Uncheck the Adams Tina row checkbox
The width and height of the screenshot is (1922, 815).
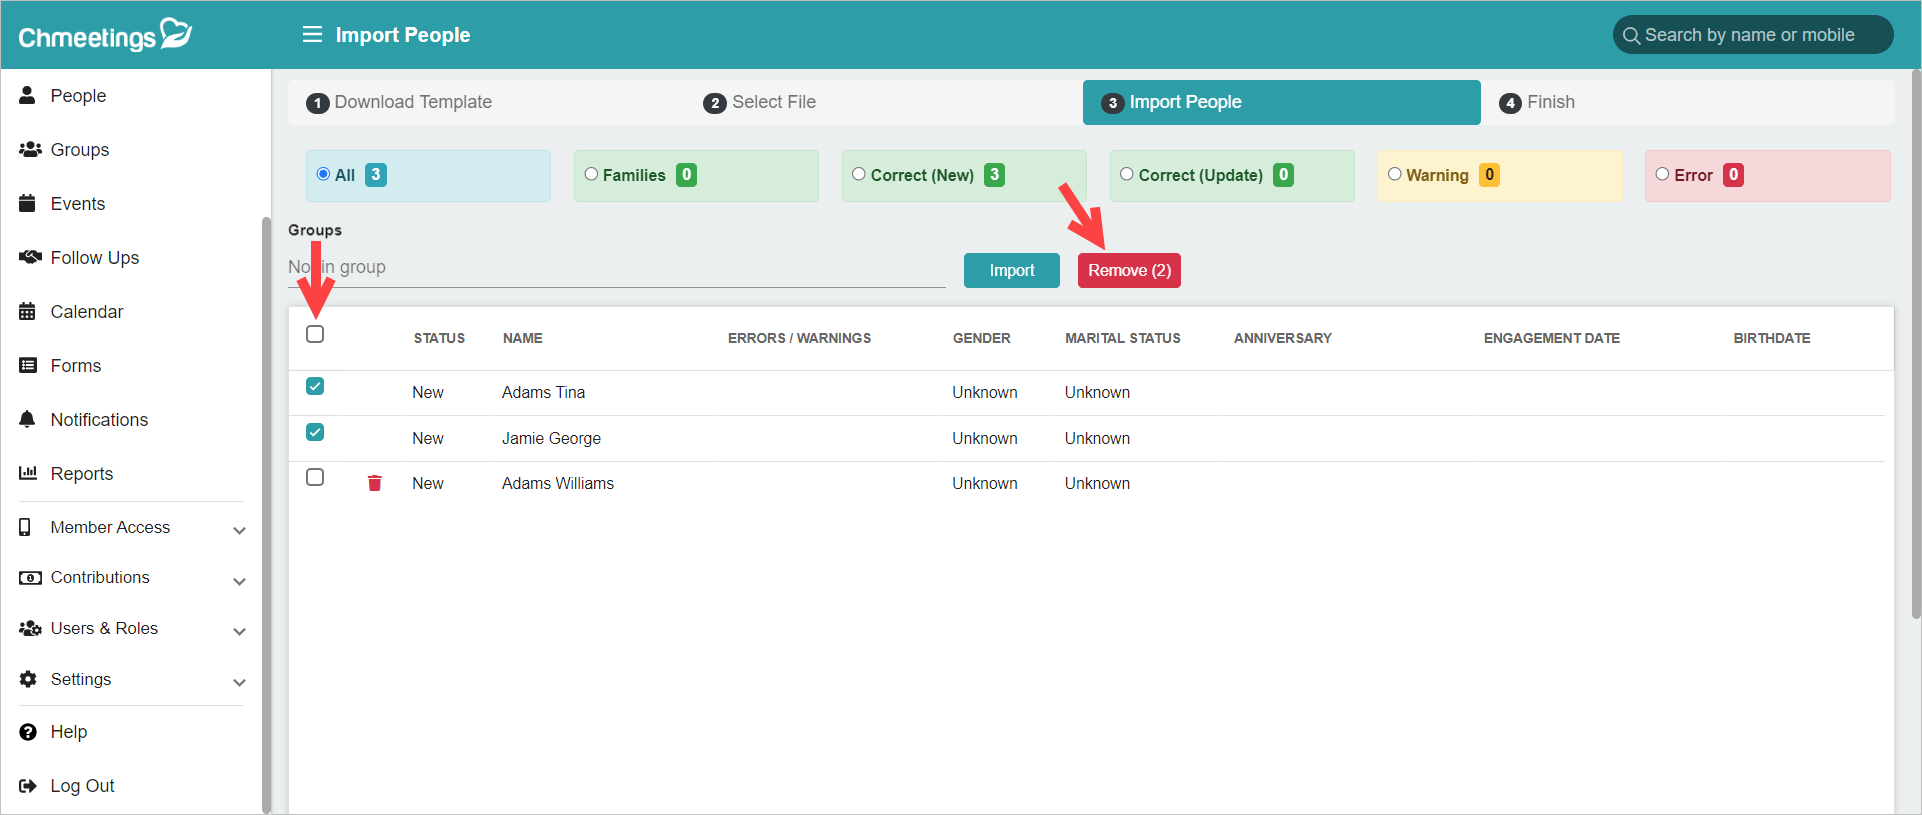[x=315, y=386]
